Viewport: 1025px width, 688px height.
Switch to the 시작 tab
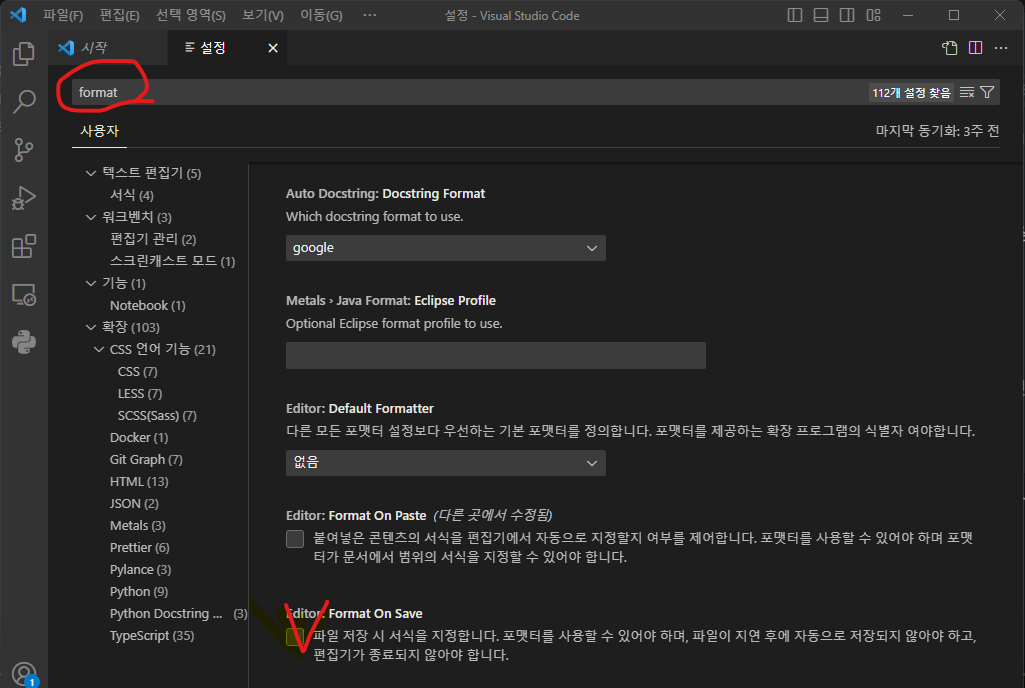pos(108,48)
